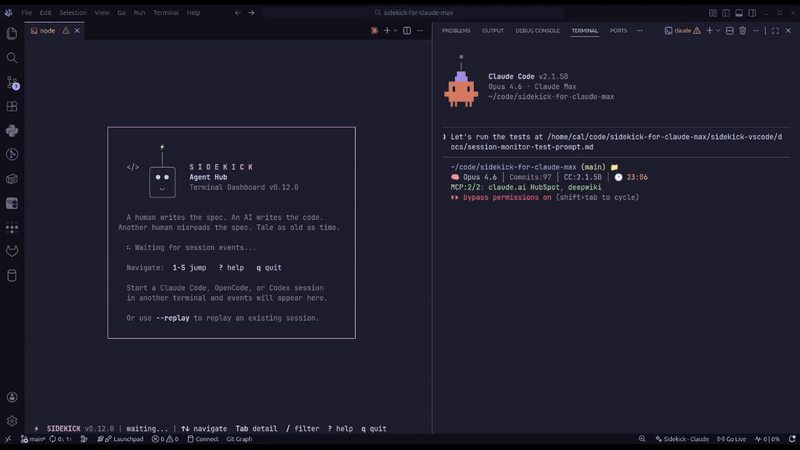The height and width of the screenshot is (450, 800).
Task: Open the Terminal menu
Action: point(166,13)
